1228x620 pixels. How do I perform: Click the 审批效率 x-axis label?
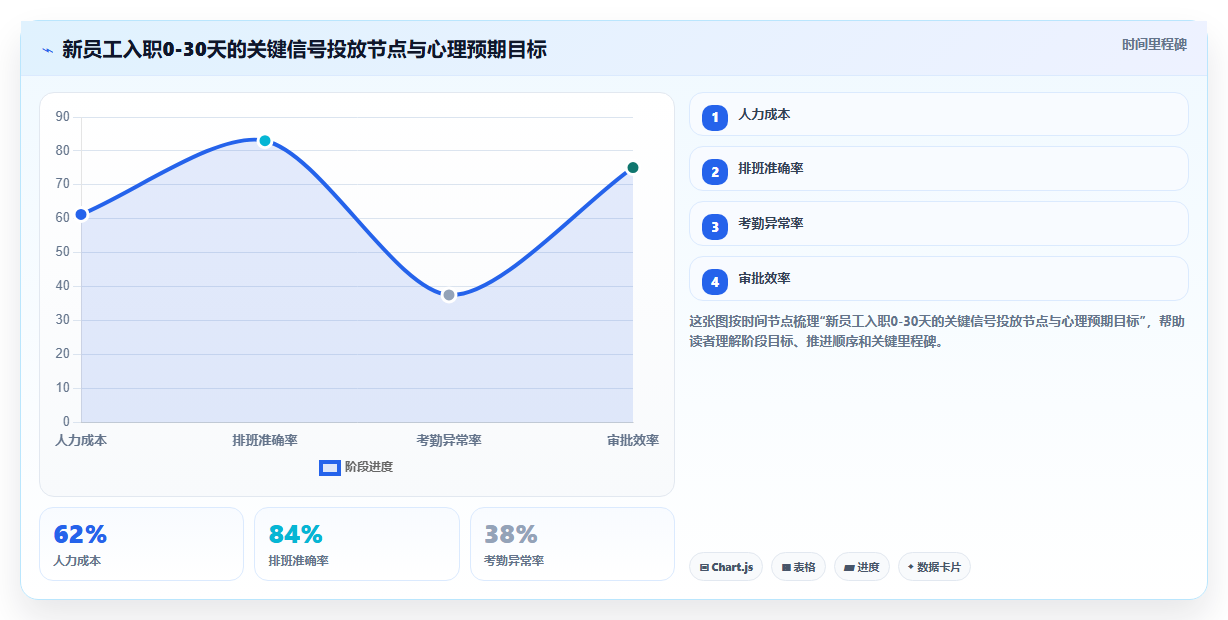click(x=633, y=440)
